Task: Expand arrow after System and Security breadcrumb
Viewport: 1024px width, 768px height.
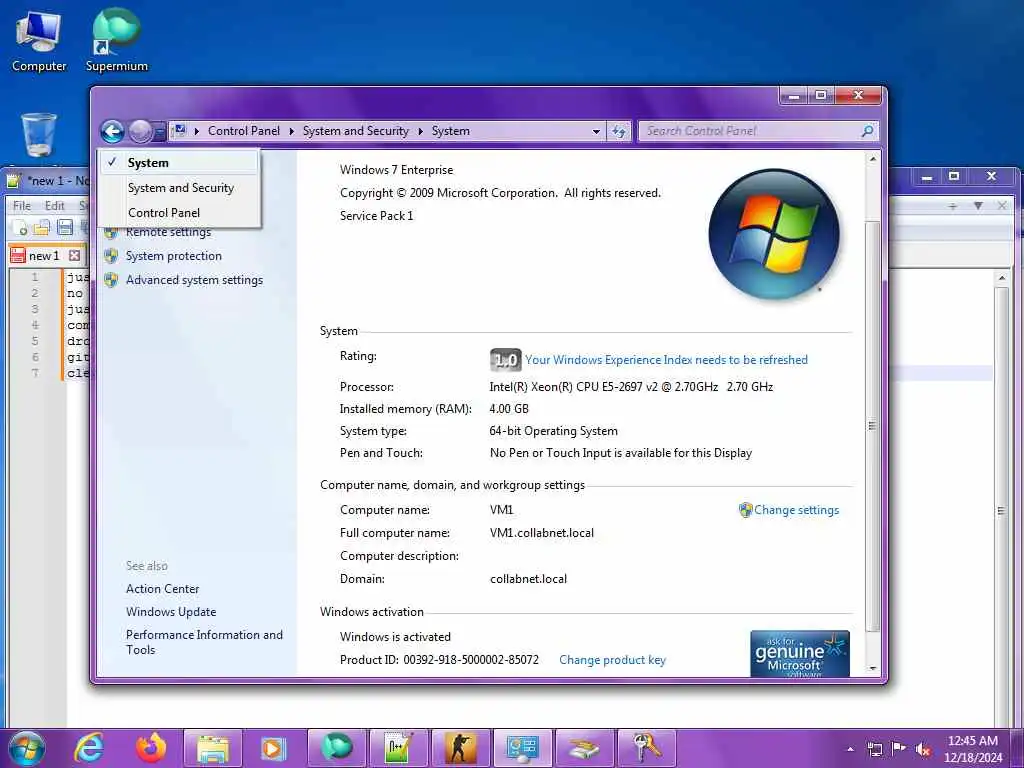Action: click(420, 131)
